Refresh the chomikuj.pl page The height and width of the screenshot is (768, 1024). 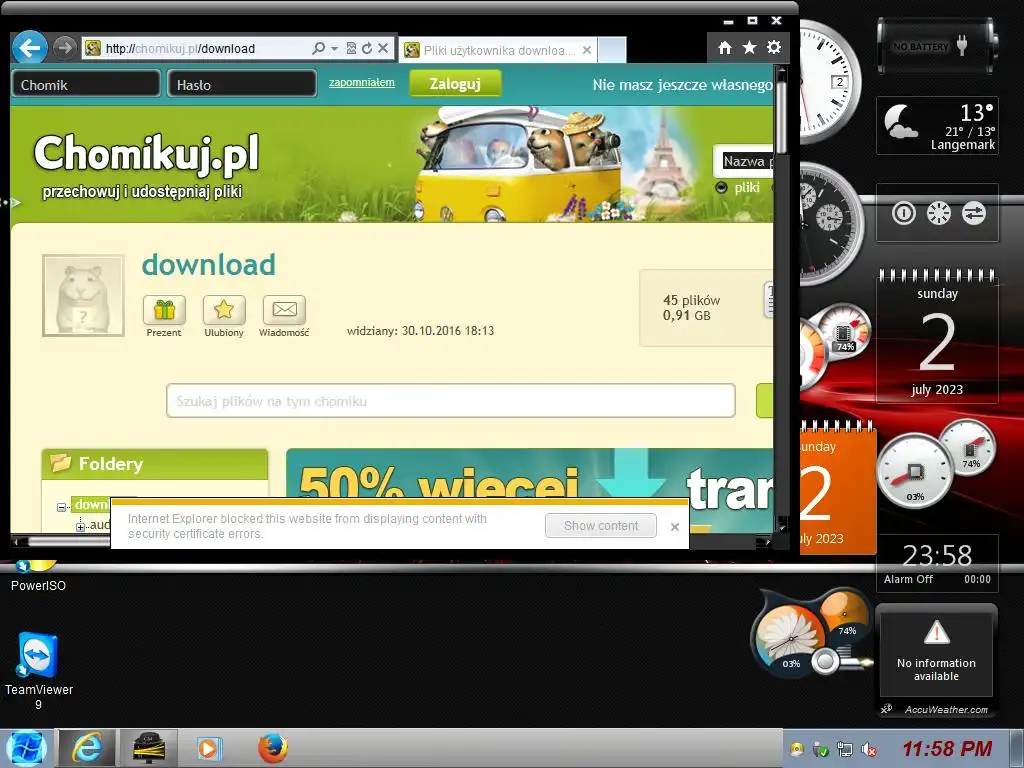click(x=367, y=48)
